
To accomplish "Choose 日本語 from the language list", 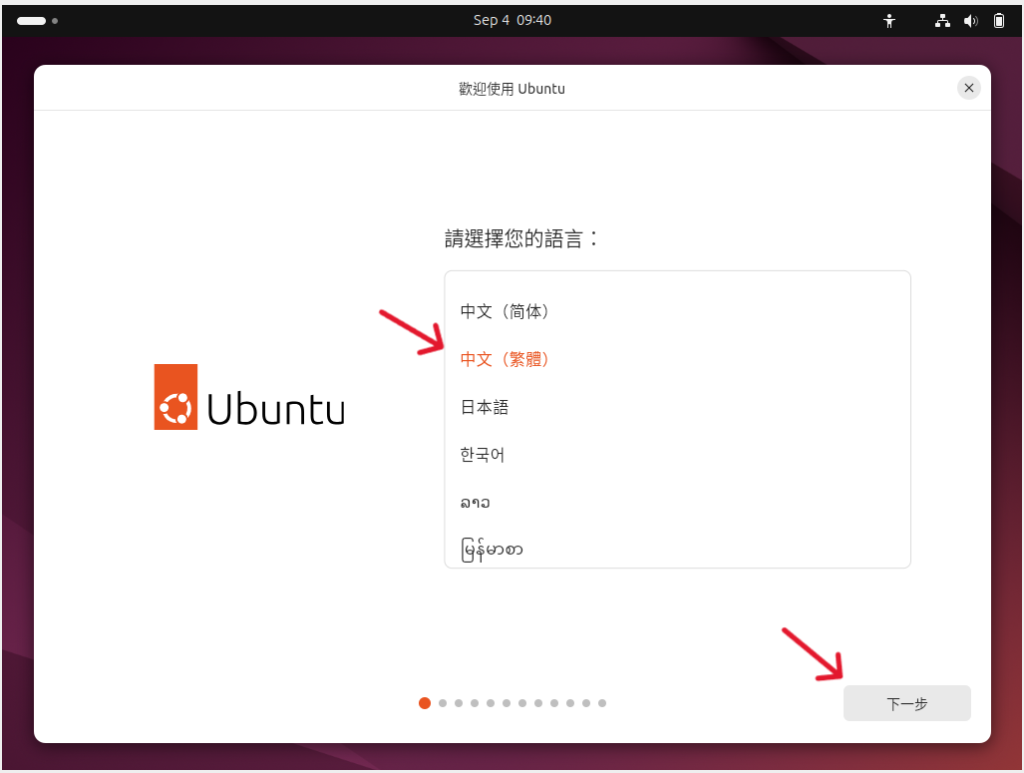I will click(x=677, y=407).
